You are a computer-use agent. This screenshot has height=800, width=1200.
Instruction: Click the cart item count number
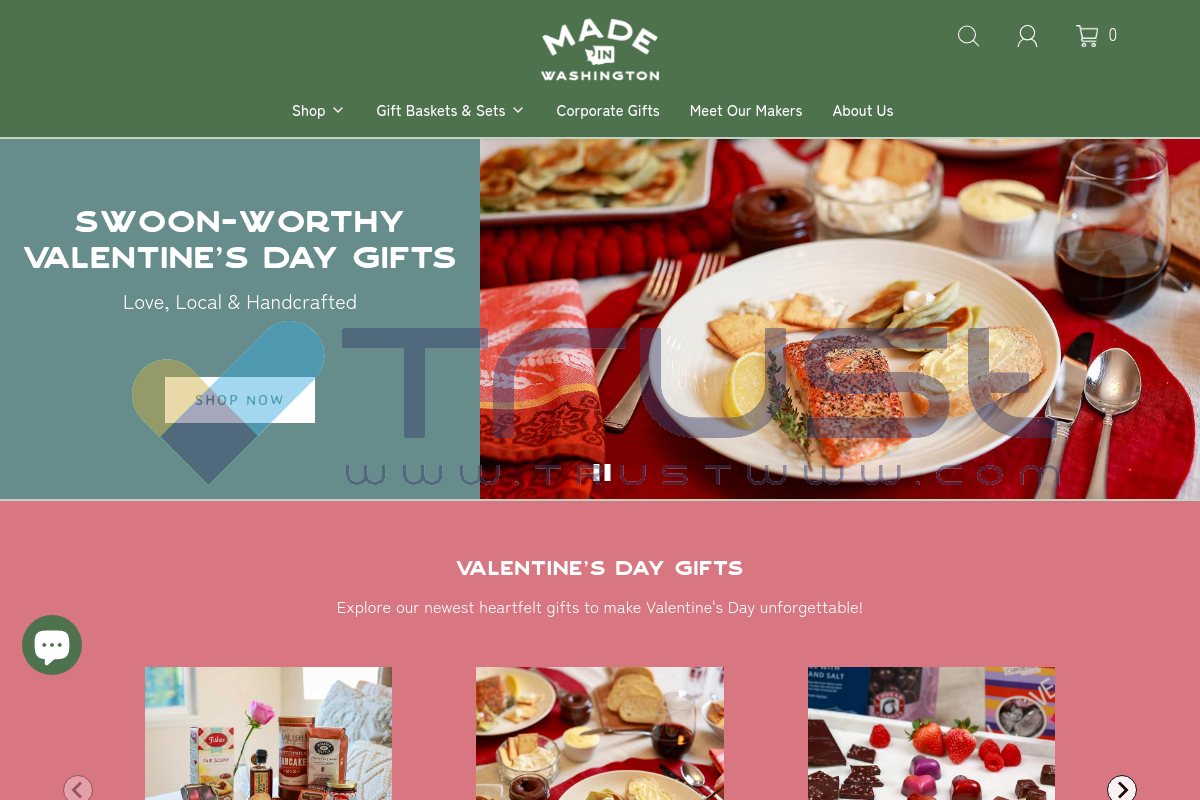click(x=1113, y=36)
